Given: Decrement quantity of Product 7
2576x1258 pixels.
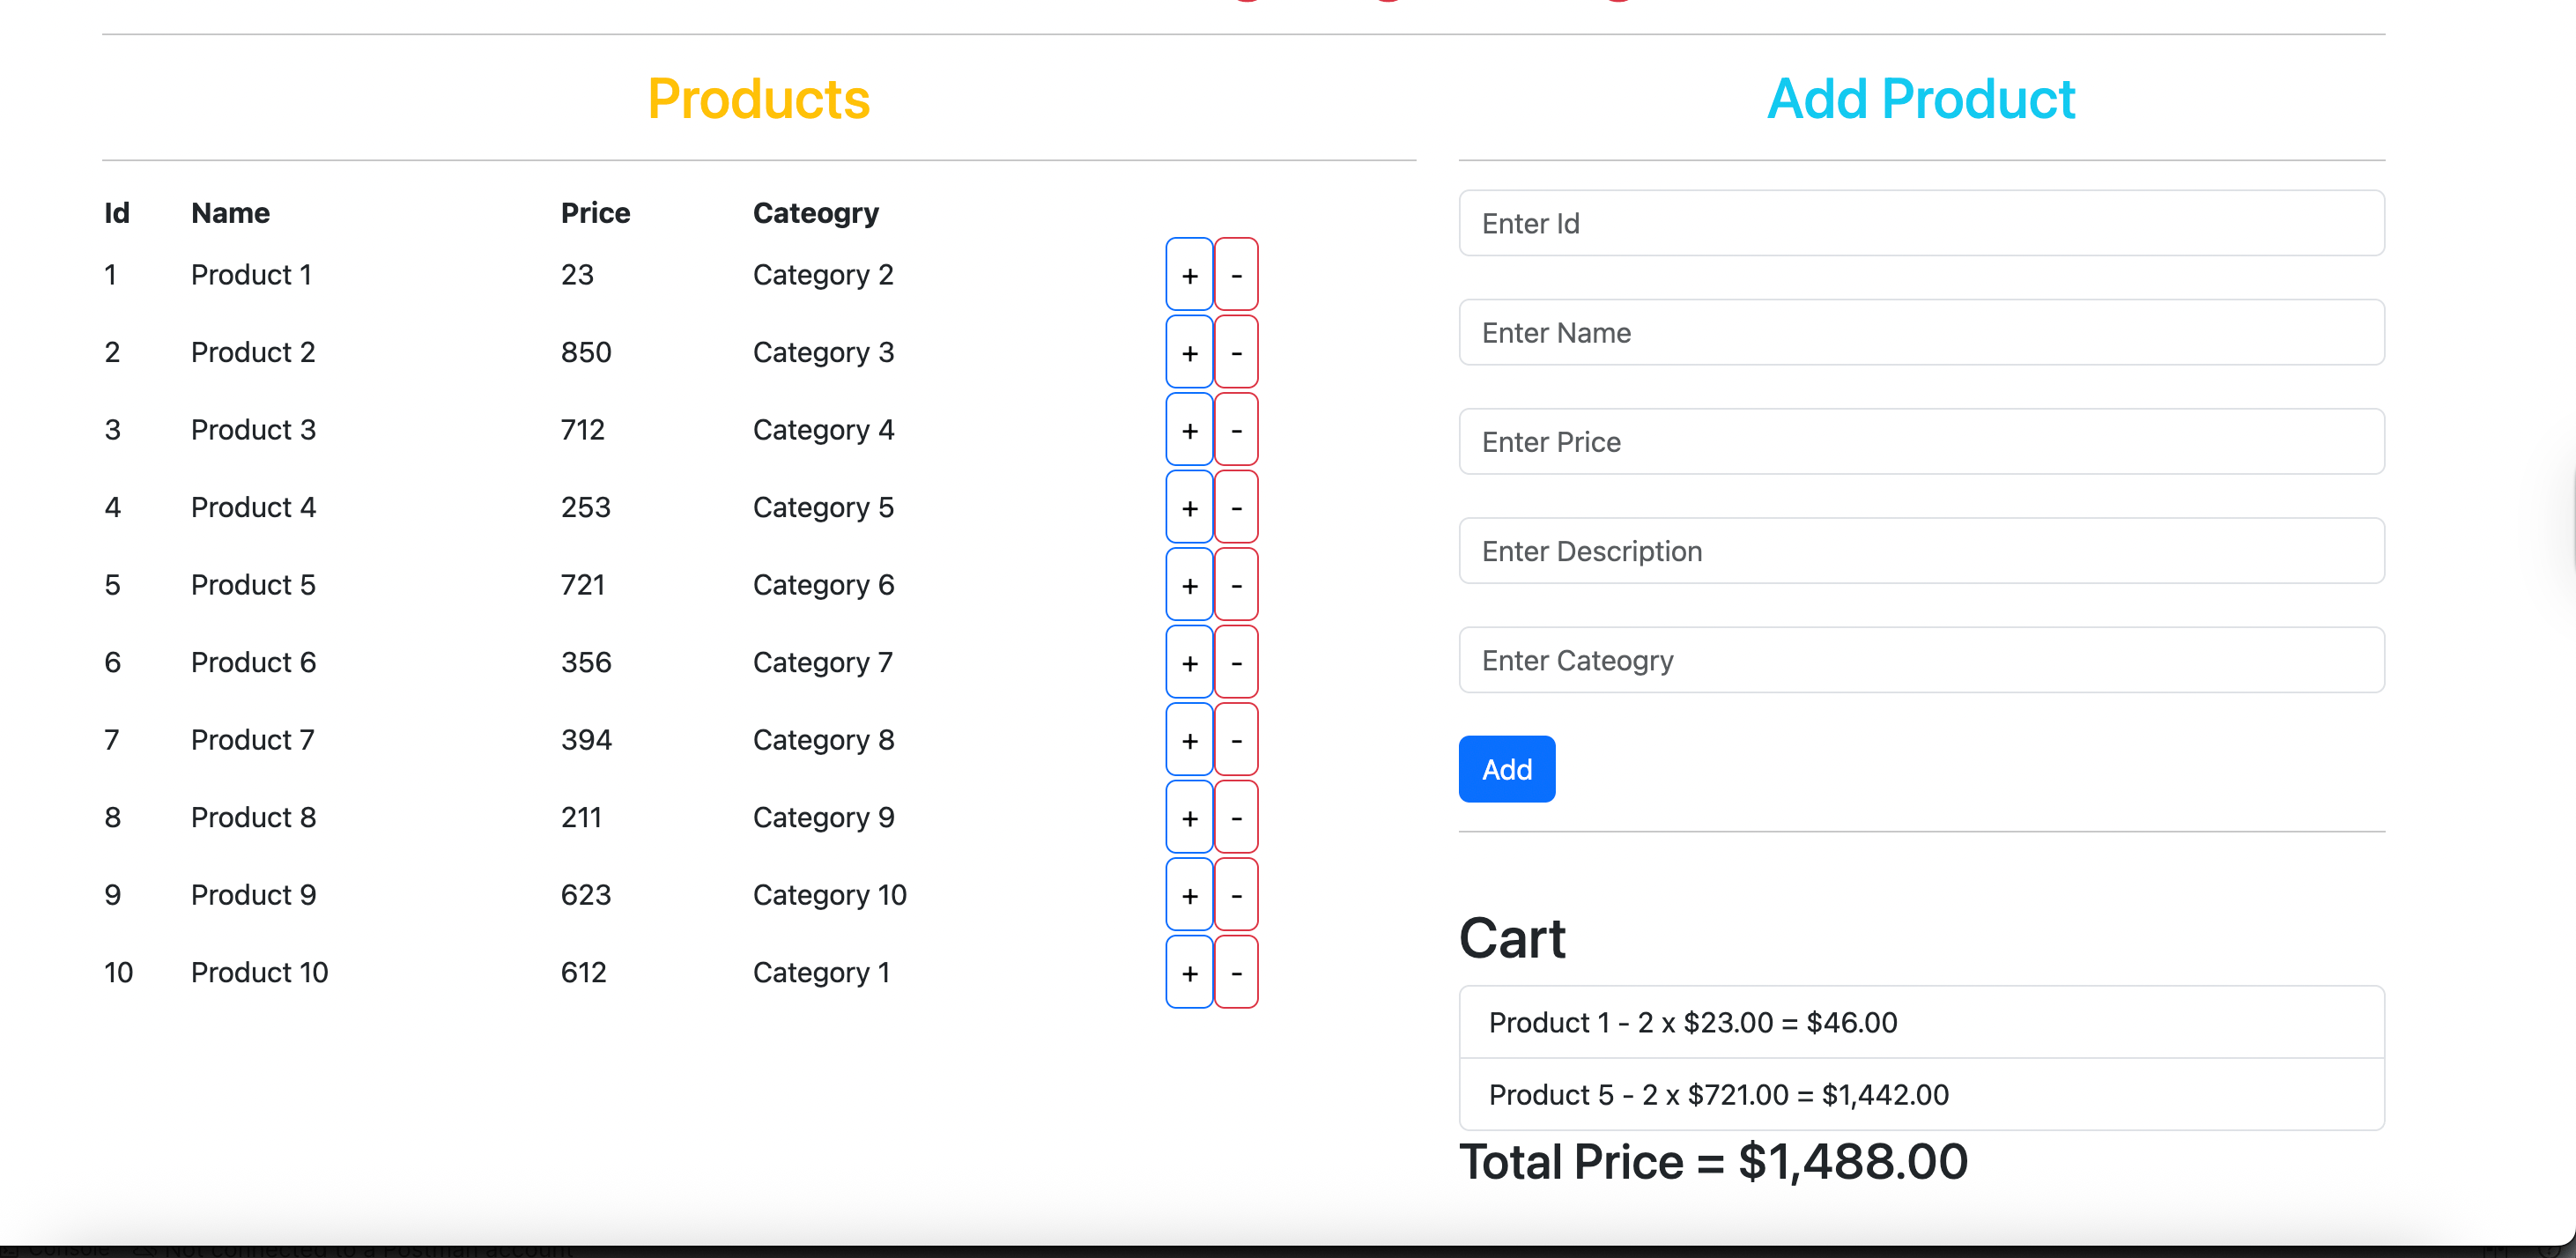Looking at the screenshot, I should pyautogui.click(x=1236, y=739).
